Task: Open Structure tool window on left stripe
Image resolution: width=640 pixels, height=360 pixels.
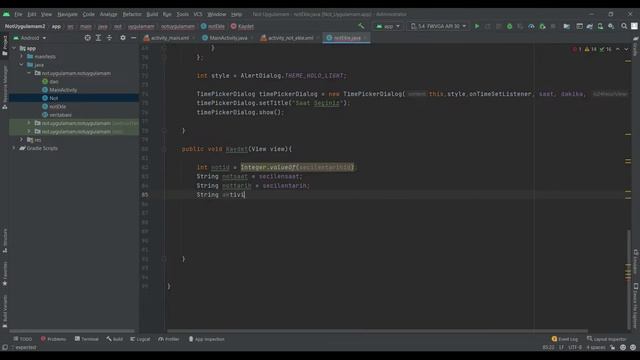Action: 4,240
